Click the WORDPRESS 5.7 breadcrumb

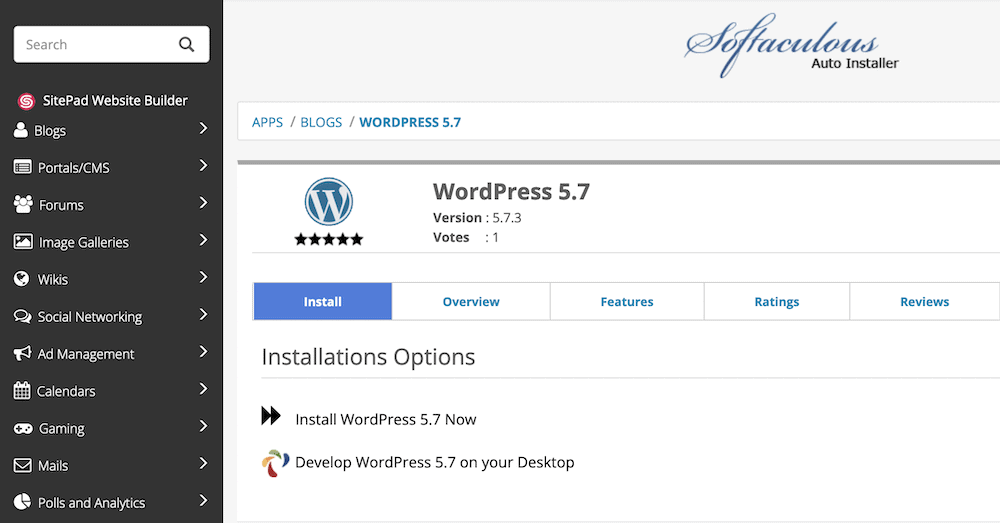pyautogui.click(x=410, y=122)
